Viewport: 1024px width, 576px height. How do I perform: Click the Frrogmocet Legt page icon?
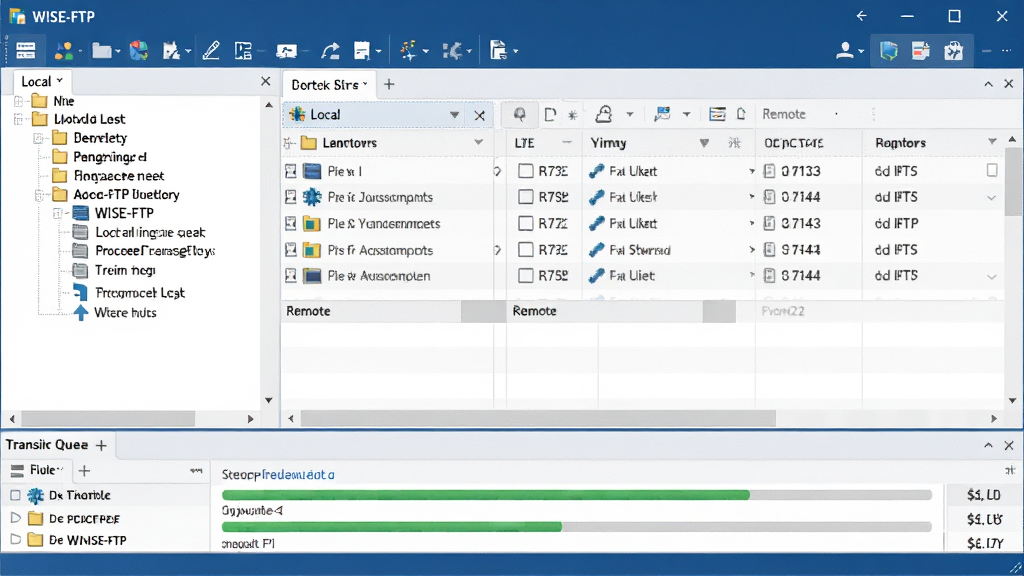tap(80, 293)
